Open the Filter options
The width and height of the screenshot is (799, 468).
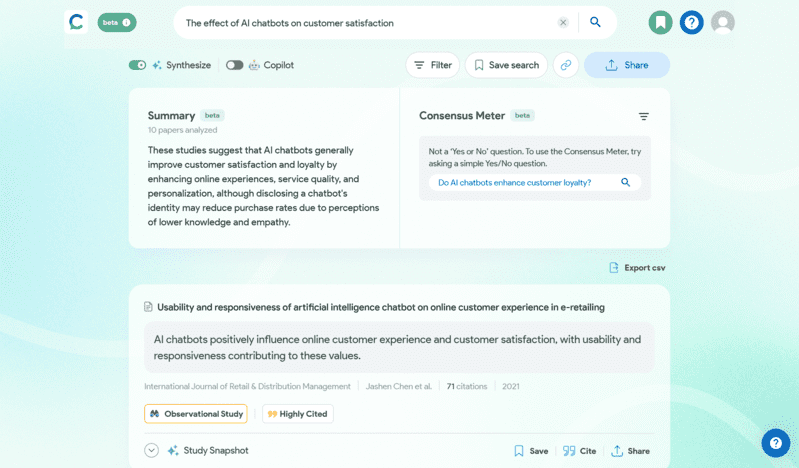(432, 65)
